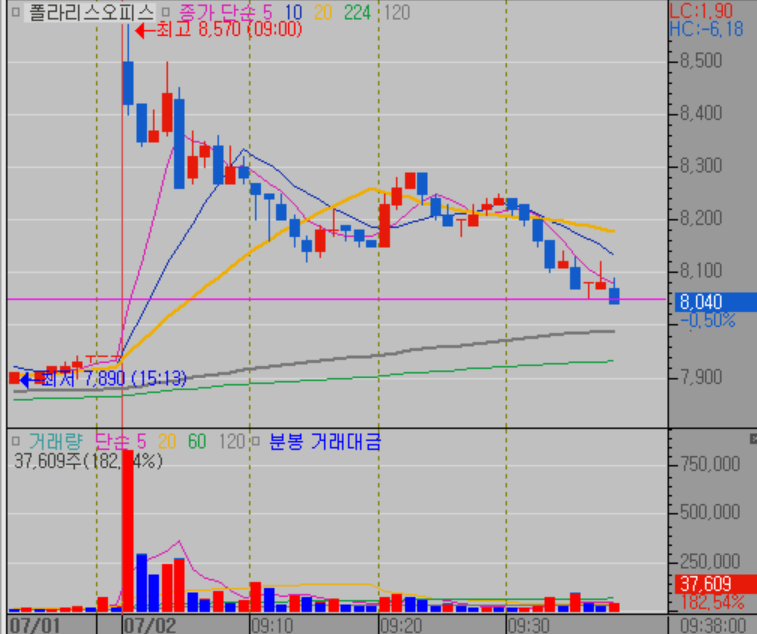
Task: Select the 60-period label in volume legend
Action: pos(197,441)
